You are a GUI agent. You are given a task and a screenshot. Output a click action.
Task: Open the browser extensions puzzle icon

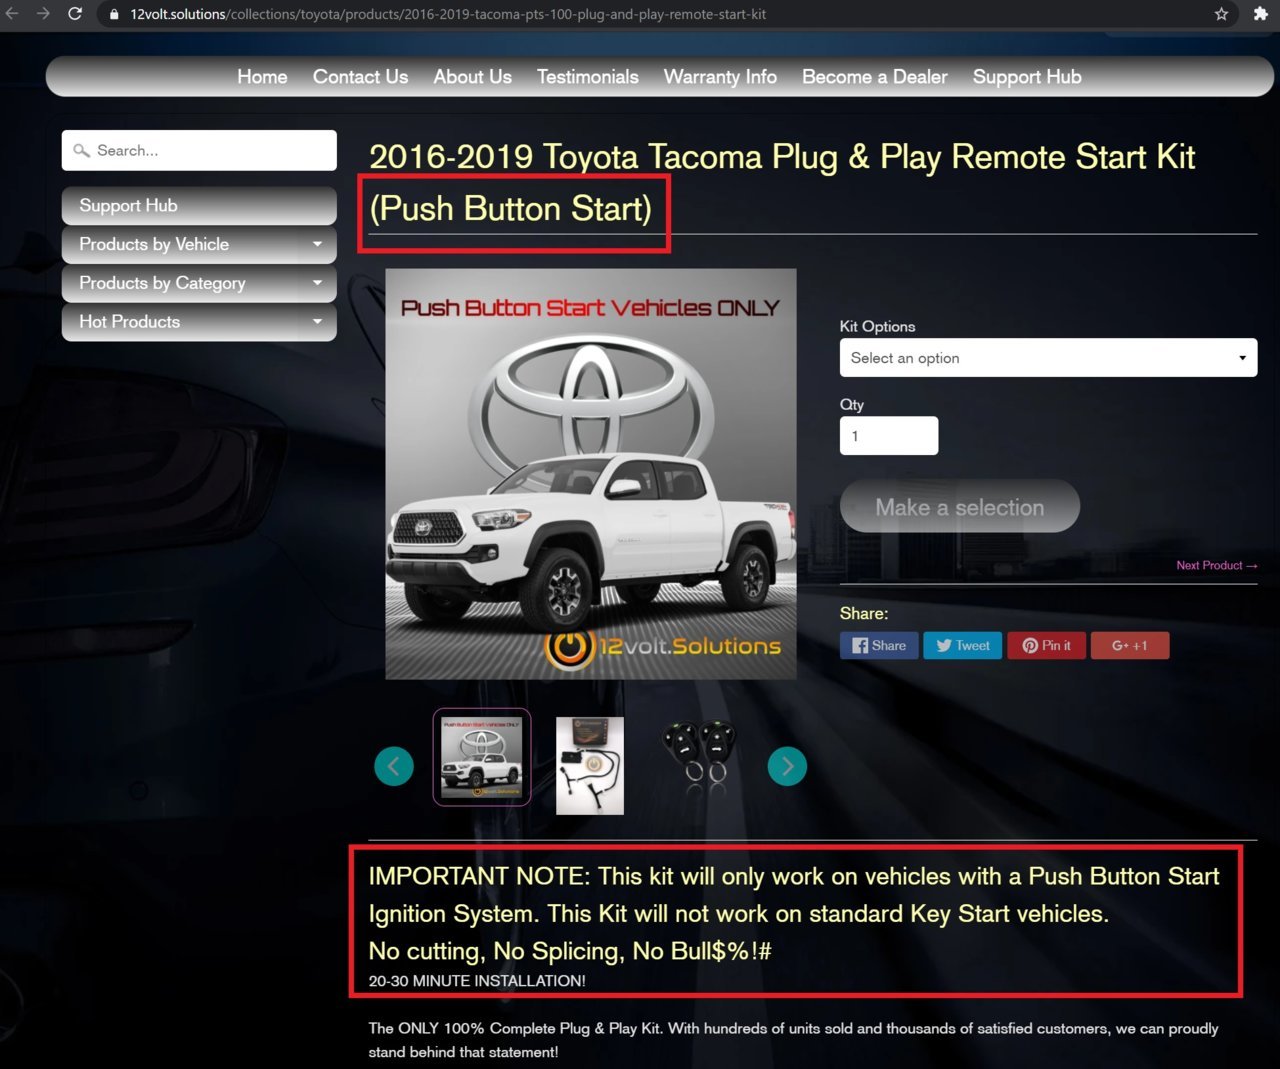(x=1260, y=14)
